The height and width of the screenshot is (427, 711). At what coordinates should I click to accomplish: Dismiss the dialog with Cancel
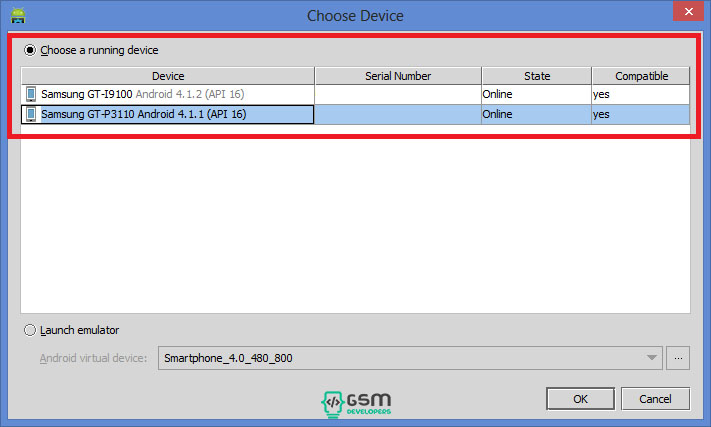point(655,399)
